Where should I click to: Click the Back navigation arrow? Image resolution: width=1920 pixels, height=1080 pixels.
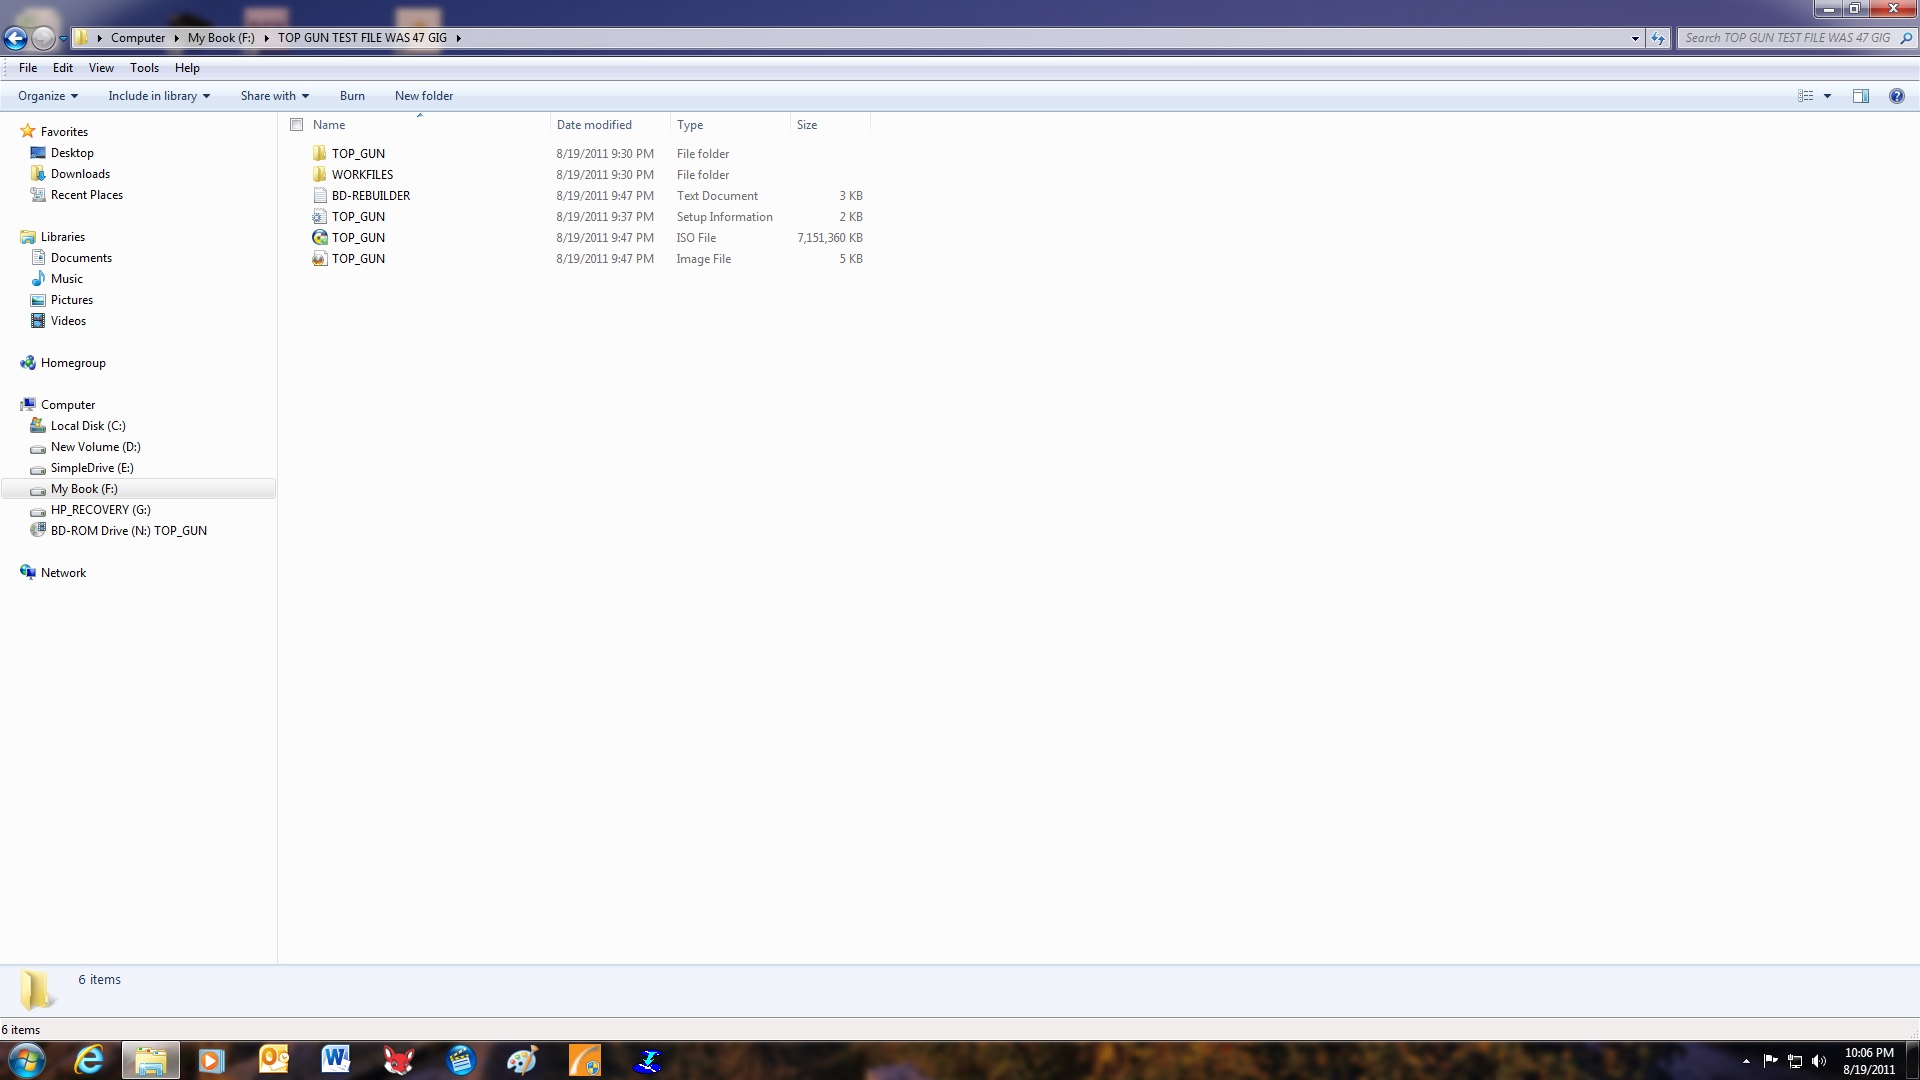click(15, 38)
